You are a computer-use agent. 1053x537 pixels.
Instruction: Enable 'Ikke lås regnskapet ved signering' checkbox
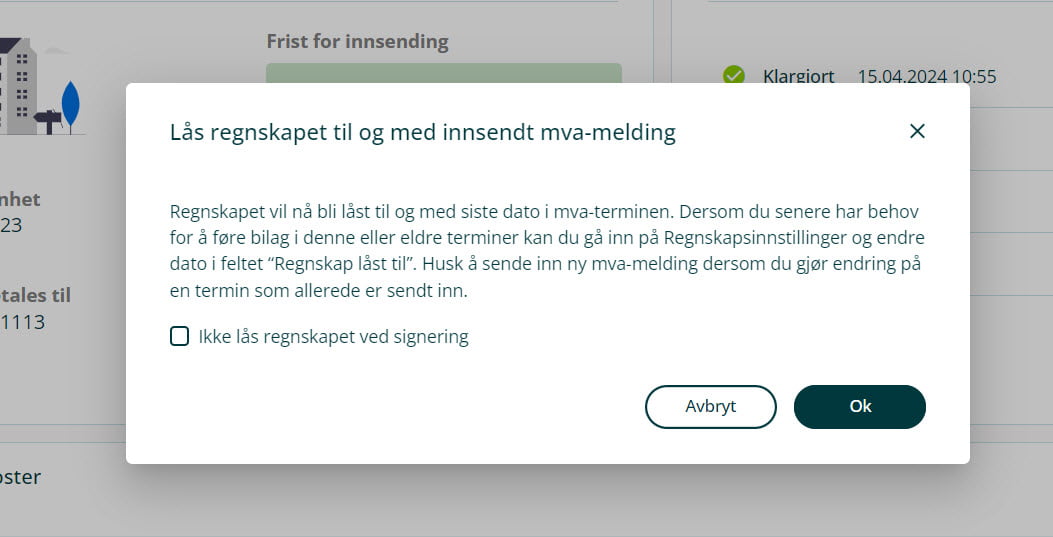179,337
